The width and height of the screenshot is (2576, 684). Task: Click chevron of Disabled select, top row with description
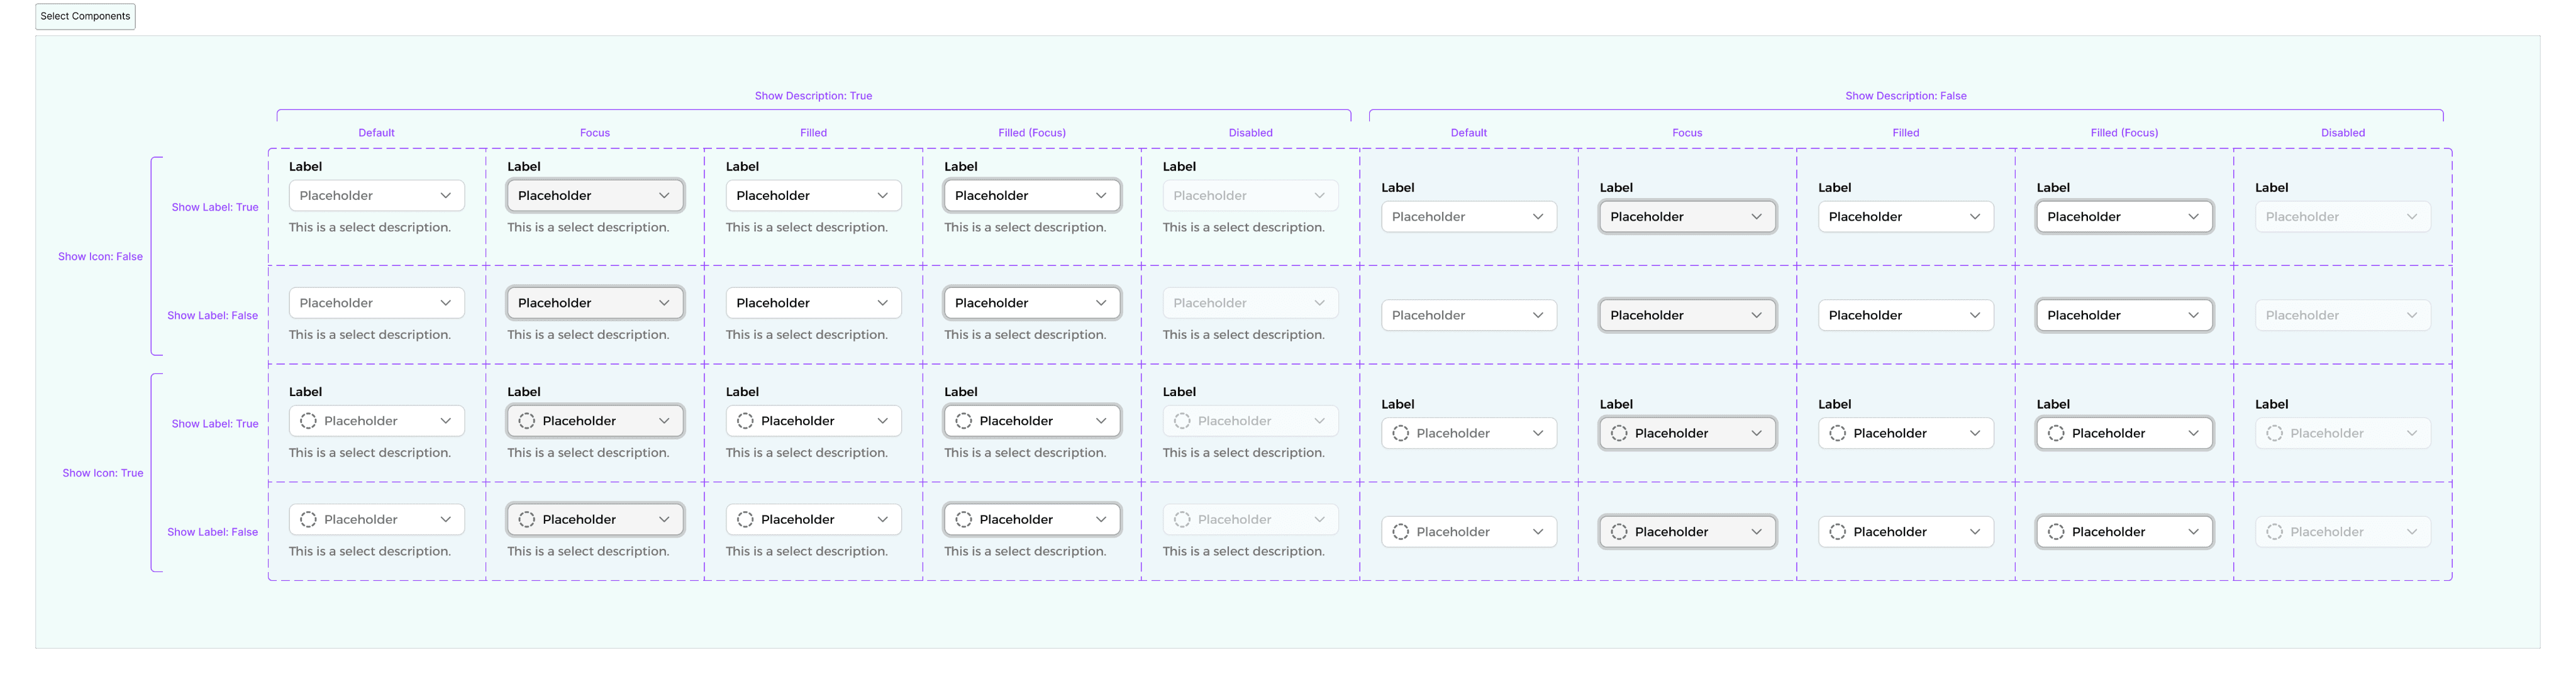tap(1320, 196)
